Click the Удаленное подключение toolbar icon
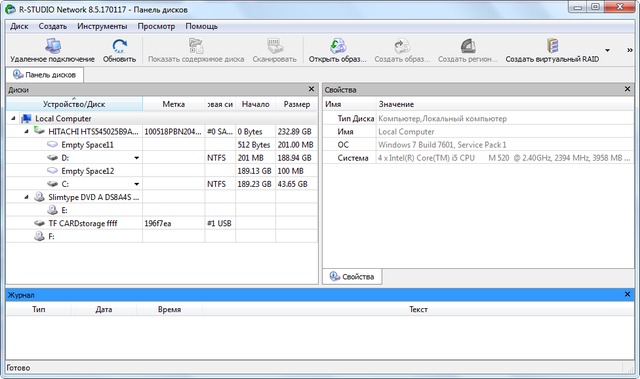640x379 pixels. tap(53, 46)
